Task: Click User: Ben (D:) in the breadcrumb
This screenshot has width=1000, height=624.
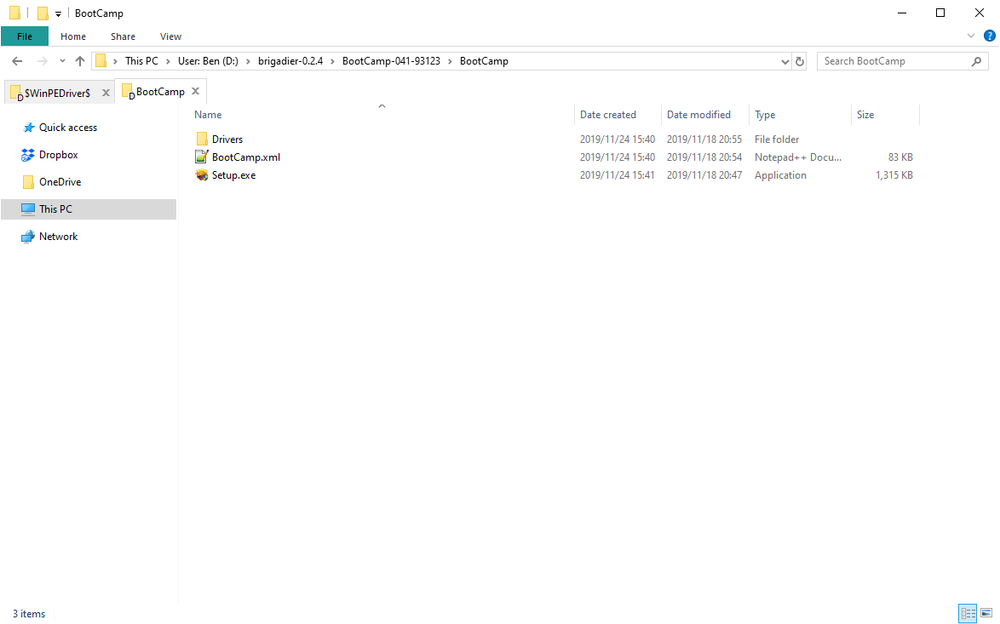Action: 208,61
